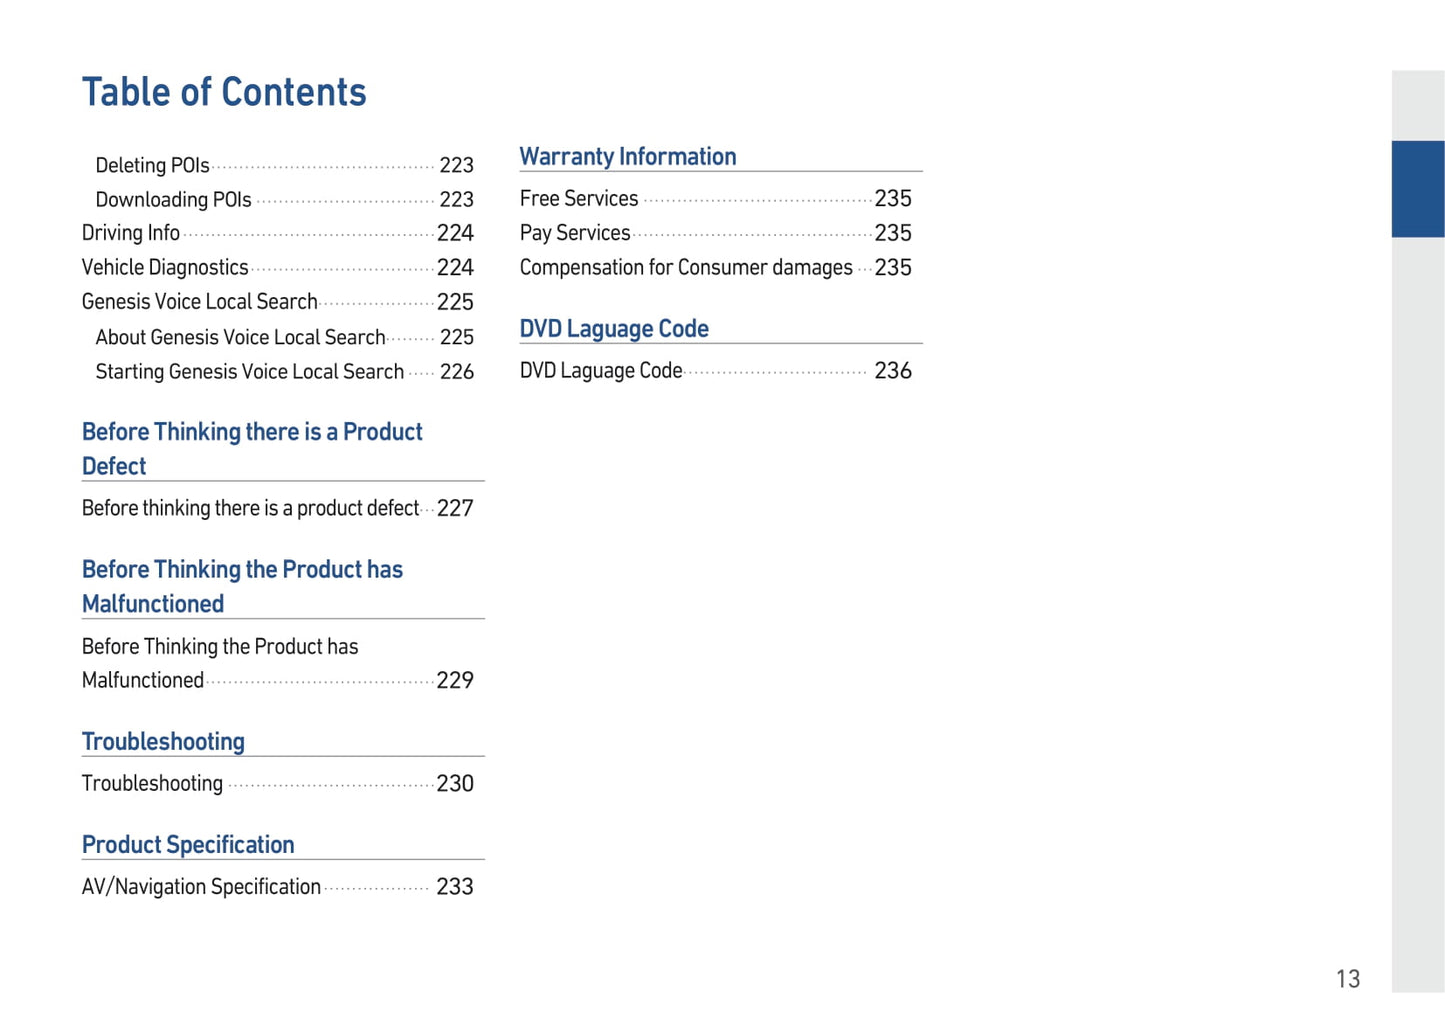The height and width of the screenshot is (1019, 1445).
Task: Select the Before Thinking there is a Product Defect heading
Action: point(252,448)
